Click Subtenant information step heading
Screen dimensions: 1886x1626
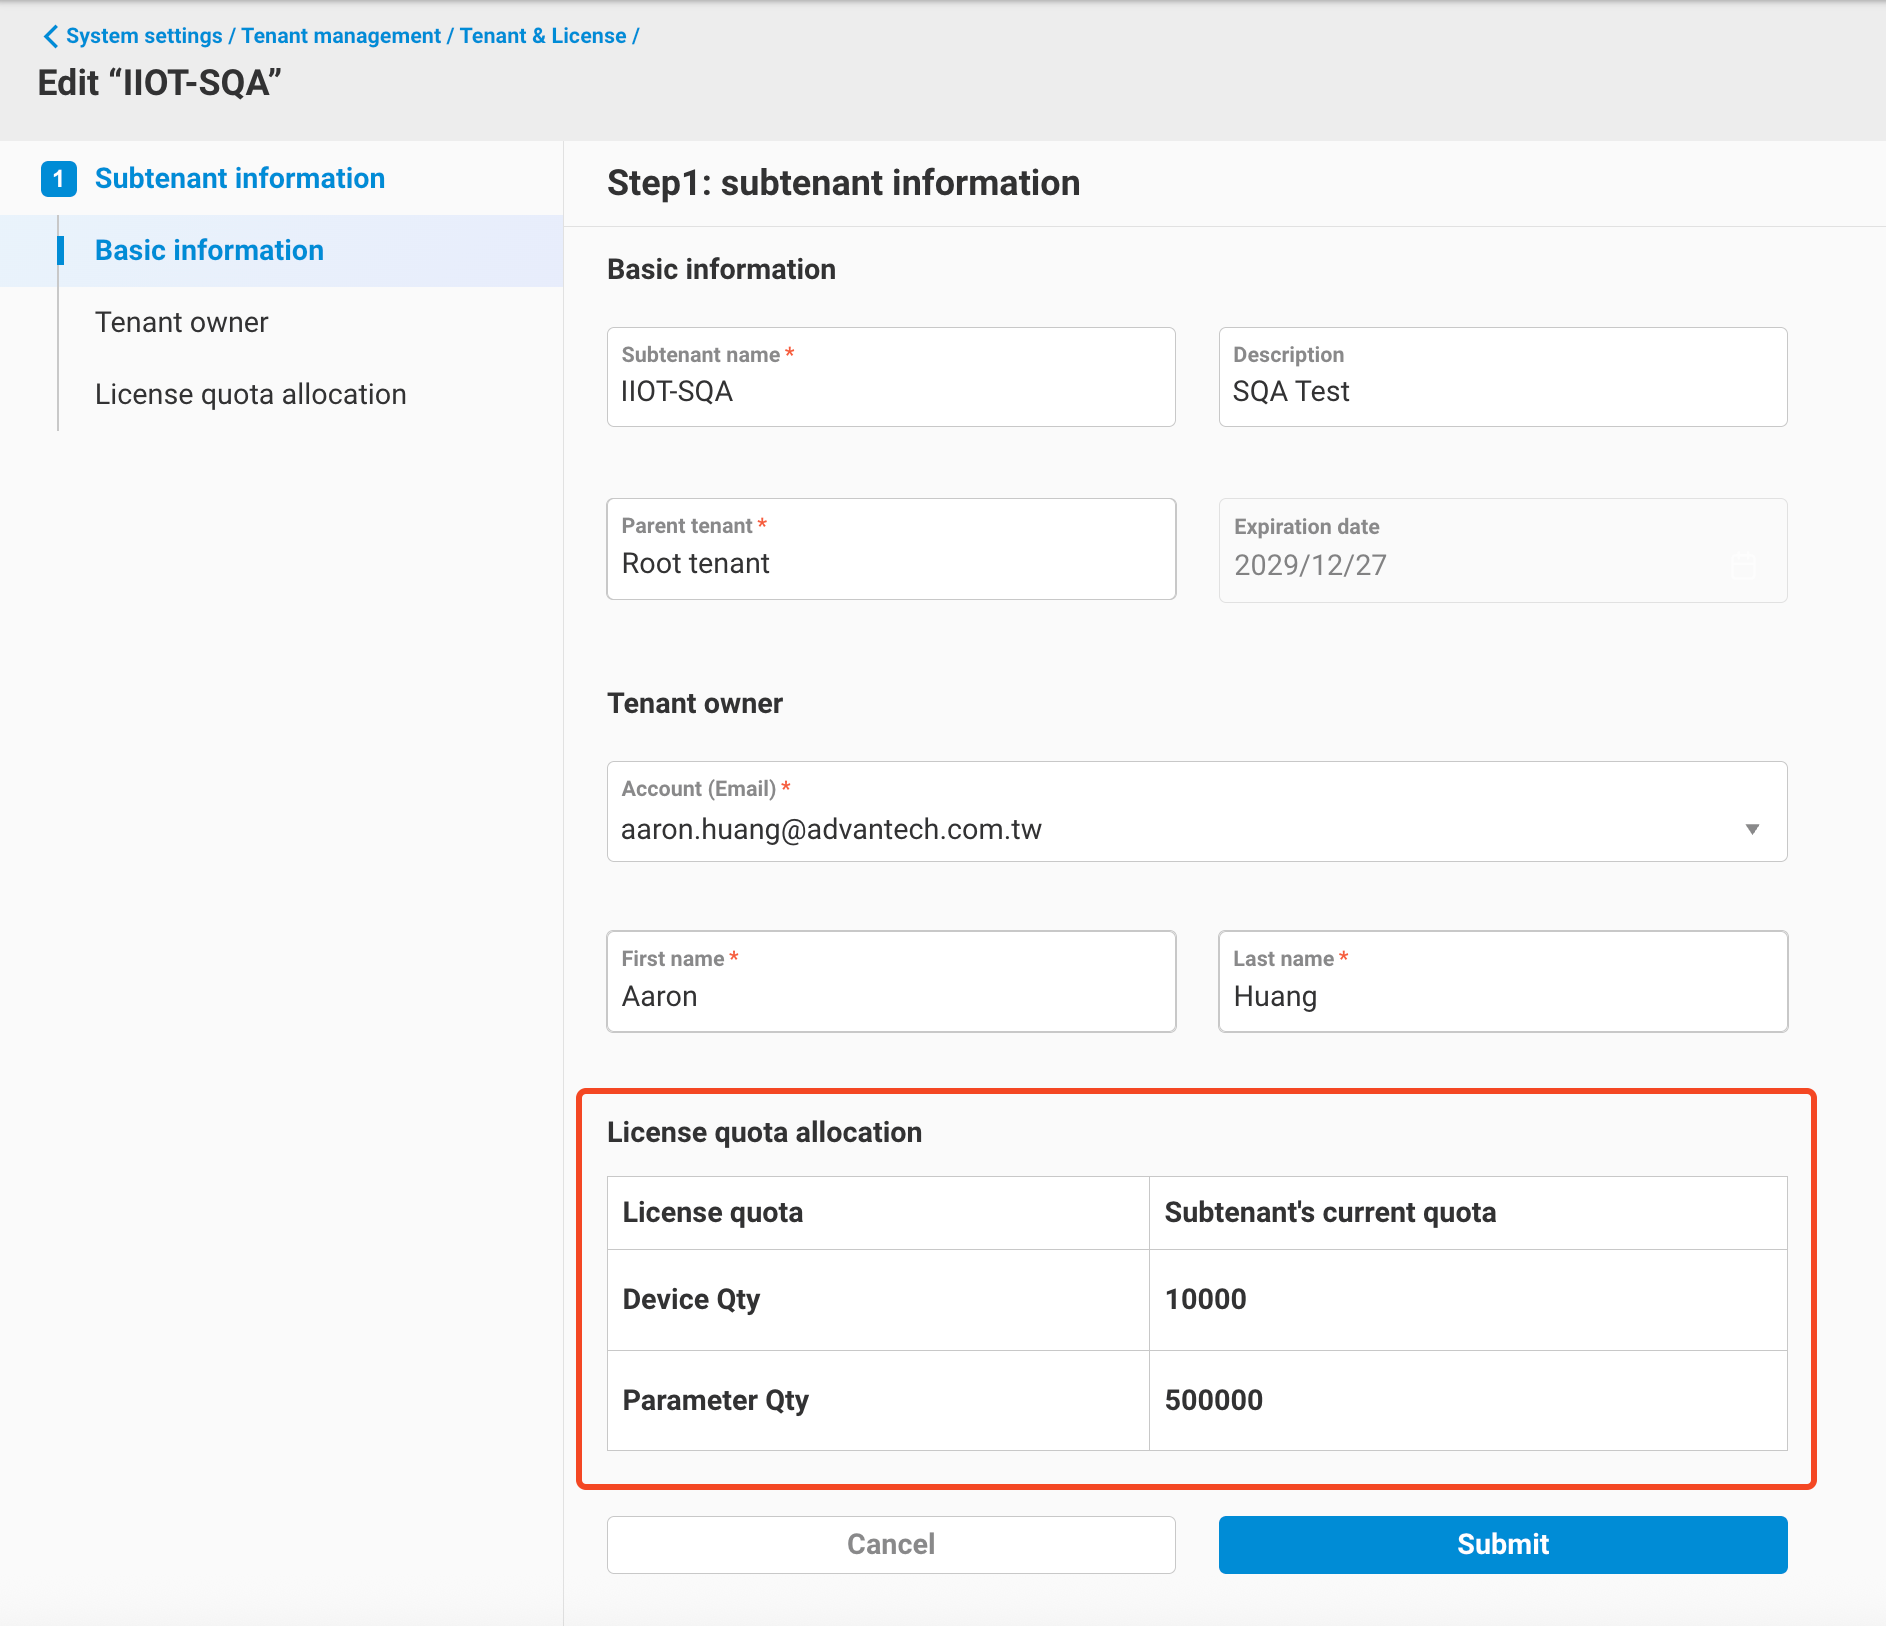click(240, 178)
